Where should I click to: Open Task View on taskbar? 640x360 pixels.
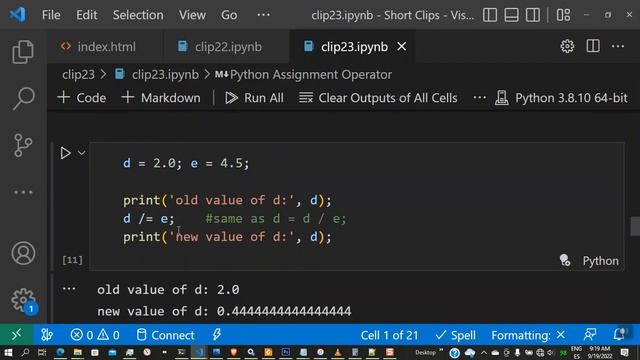pos(42,352)
